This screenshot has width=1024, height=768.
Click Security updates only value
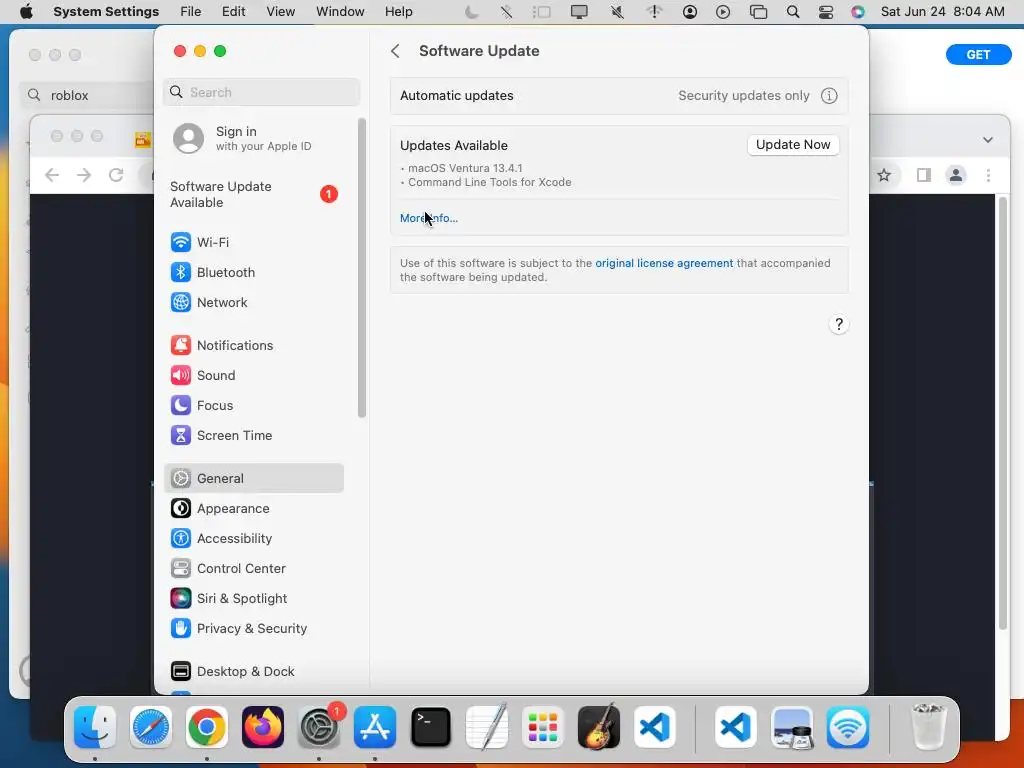pos(743,96)
